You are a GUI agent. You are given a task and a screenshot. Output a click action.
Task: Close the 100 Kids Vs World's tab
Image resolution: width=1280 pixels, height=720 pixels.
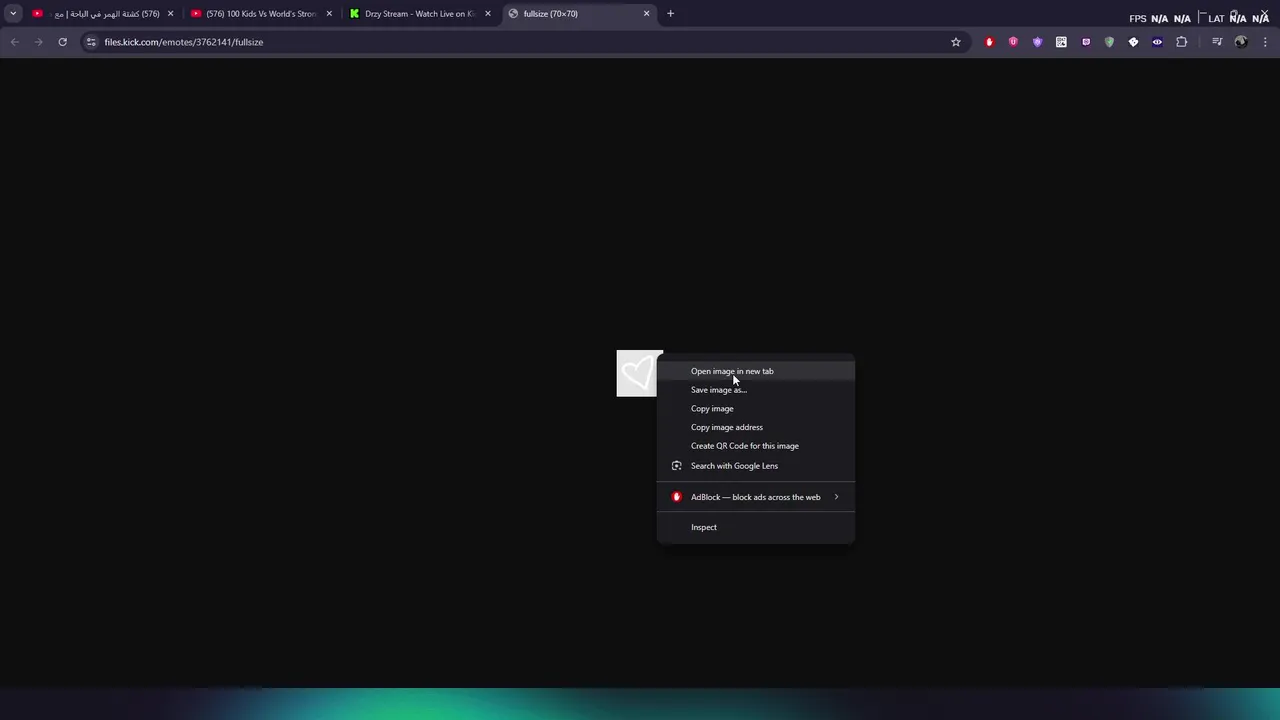329,14
